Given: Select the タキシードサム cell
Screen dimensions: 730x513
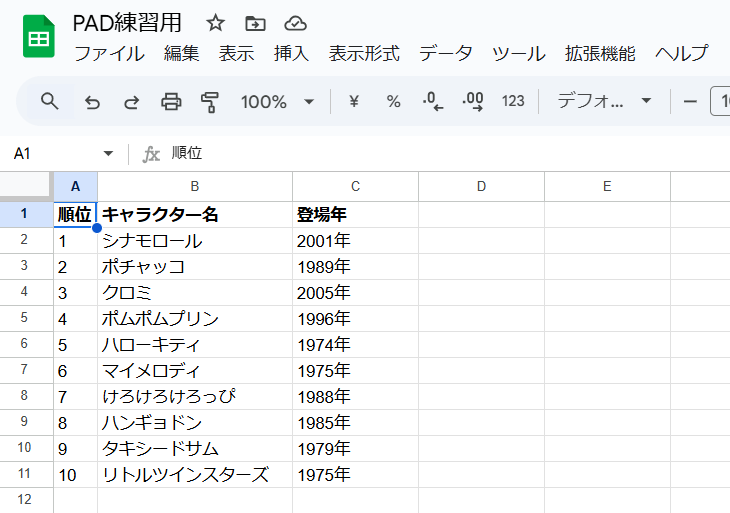Looking at the screenshot, I should click(195, 449).
